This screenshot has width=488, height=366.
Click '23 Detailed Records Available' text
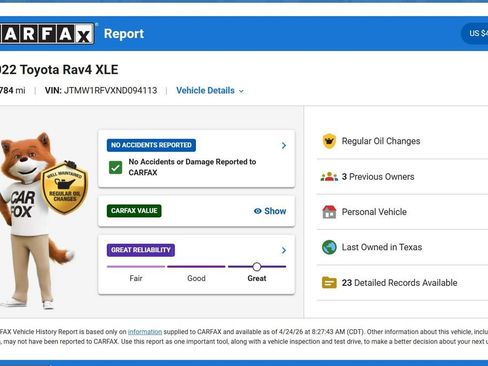tap(399, 283)
